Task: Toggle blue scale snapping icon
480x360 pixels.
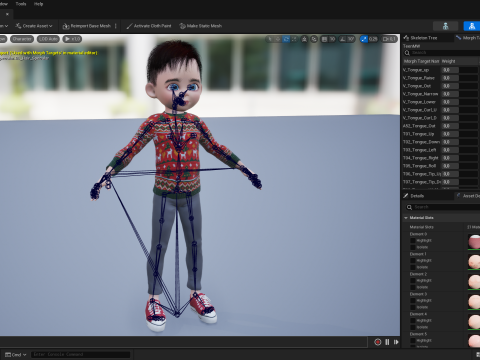Action: click(x=364, y=39)
